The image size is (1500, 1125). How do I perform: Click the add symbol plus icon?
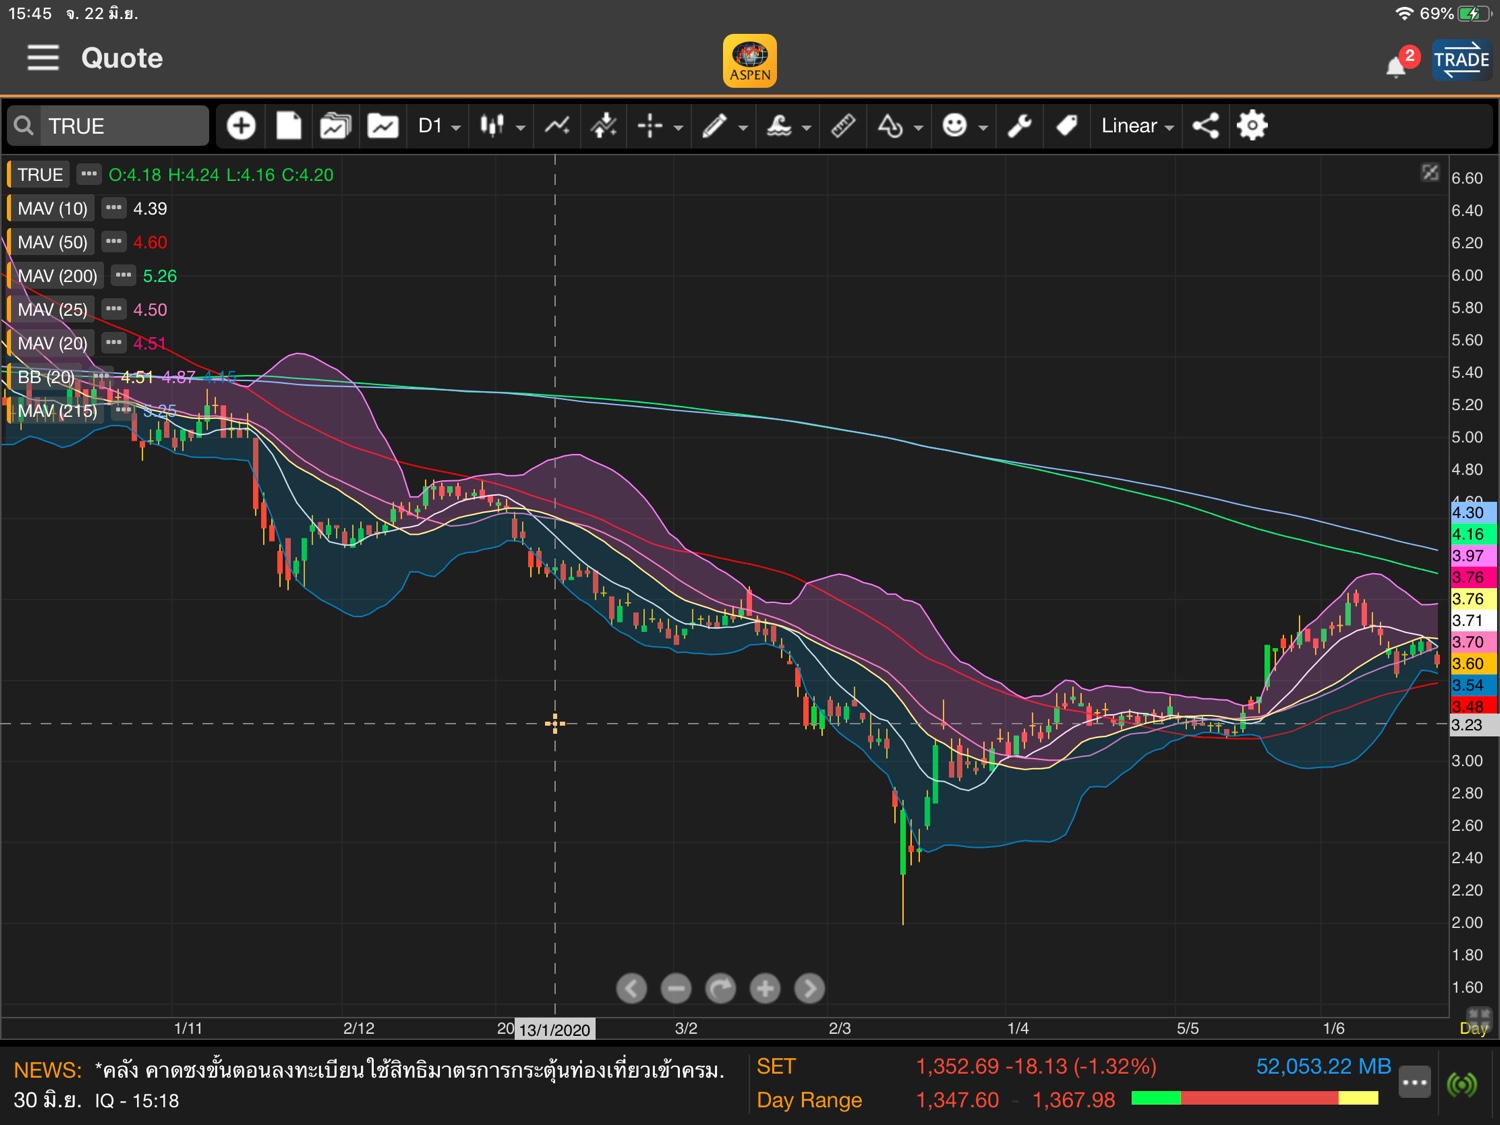241,126
